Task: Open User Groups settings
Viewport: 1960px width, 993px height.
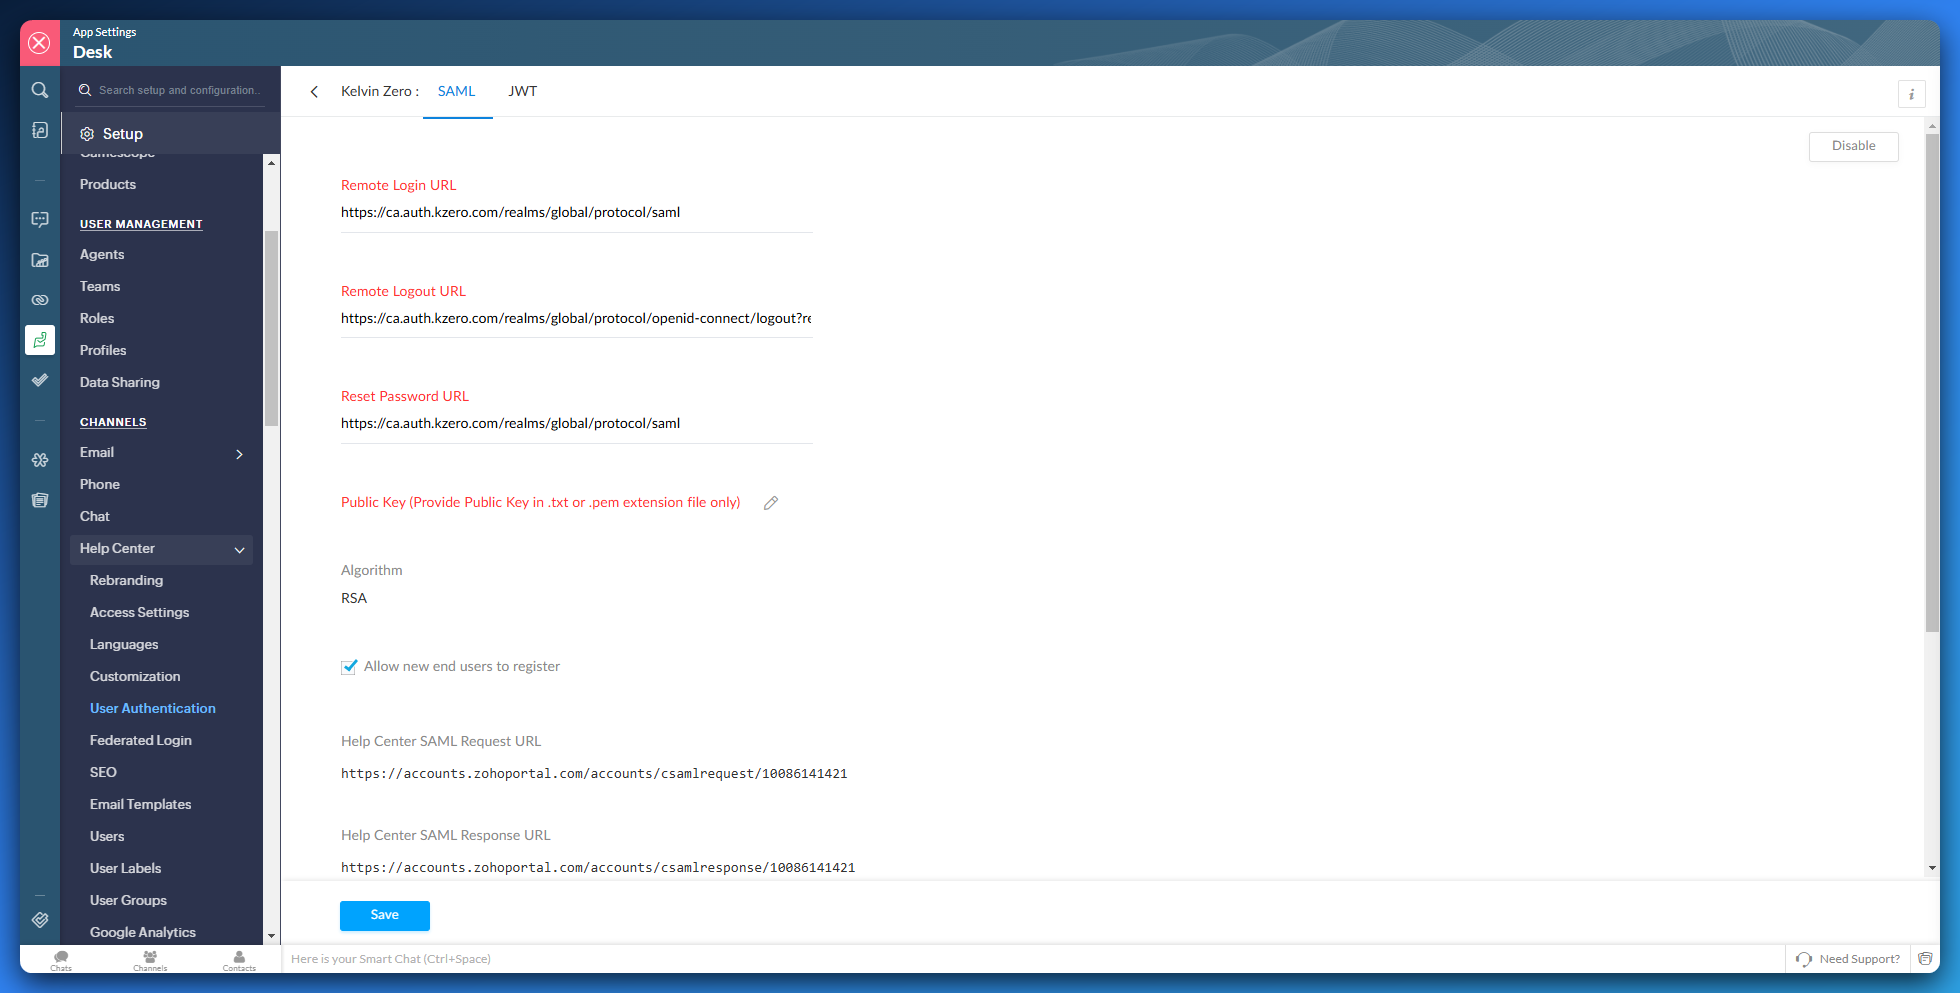Action: pyautogui.click(x=128, y=900)
